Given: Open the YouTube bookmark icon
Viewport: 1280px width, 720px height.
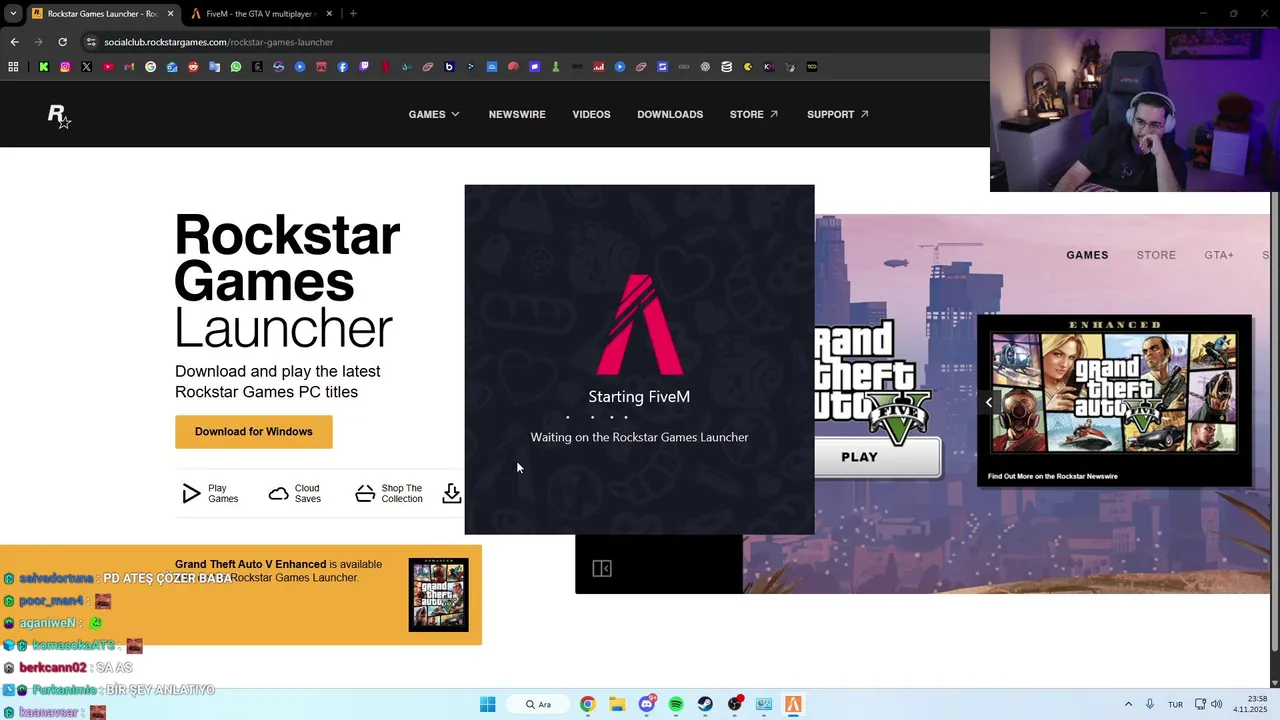Looking at the screenshot, I should pyautogui.click(x=108, y=67).
